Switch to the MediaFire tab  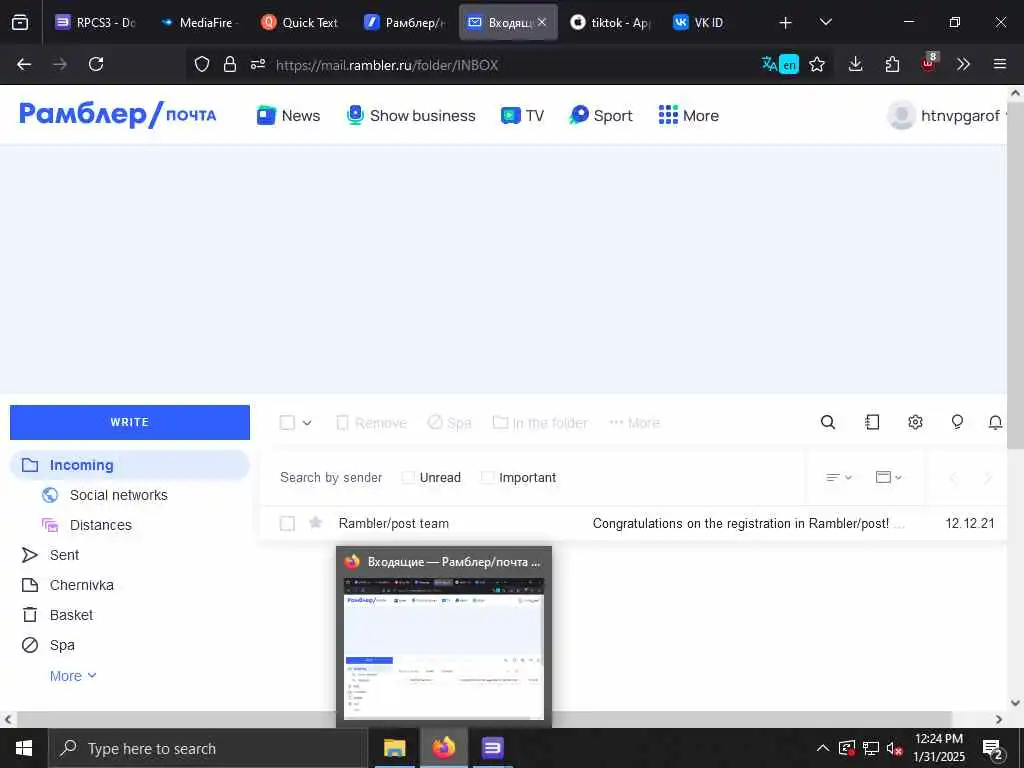[x=197, y=22]
